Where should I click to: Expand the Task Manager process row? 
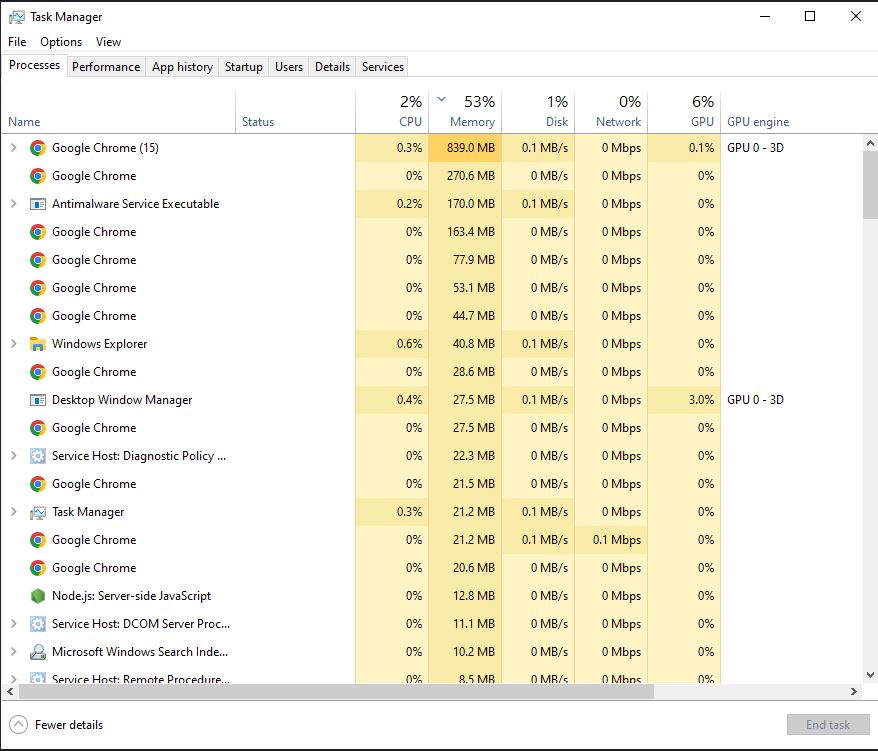(x=13, y=512)
